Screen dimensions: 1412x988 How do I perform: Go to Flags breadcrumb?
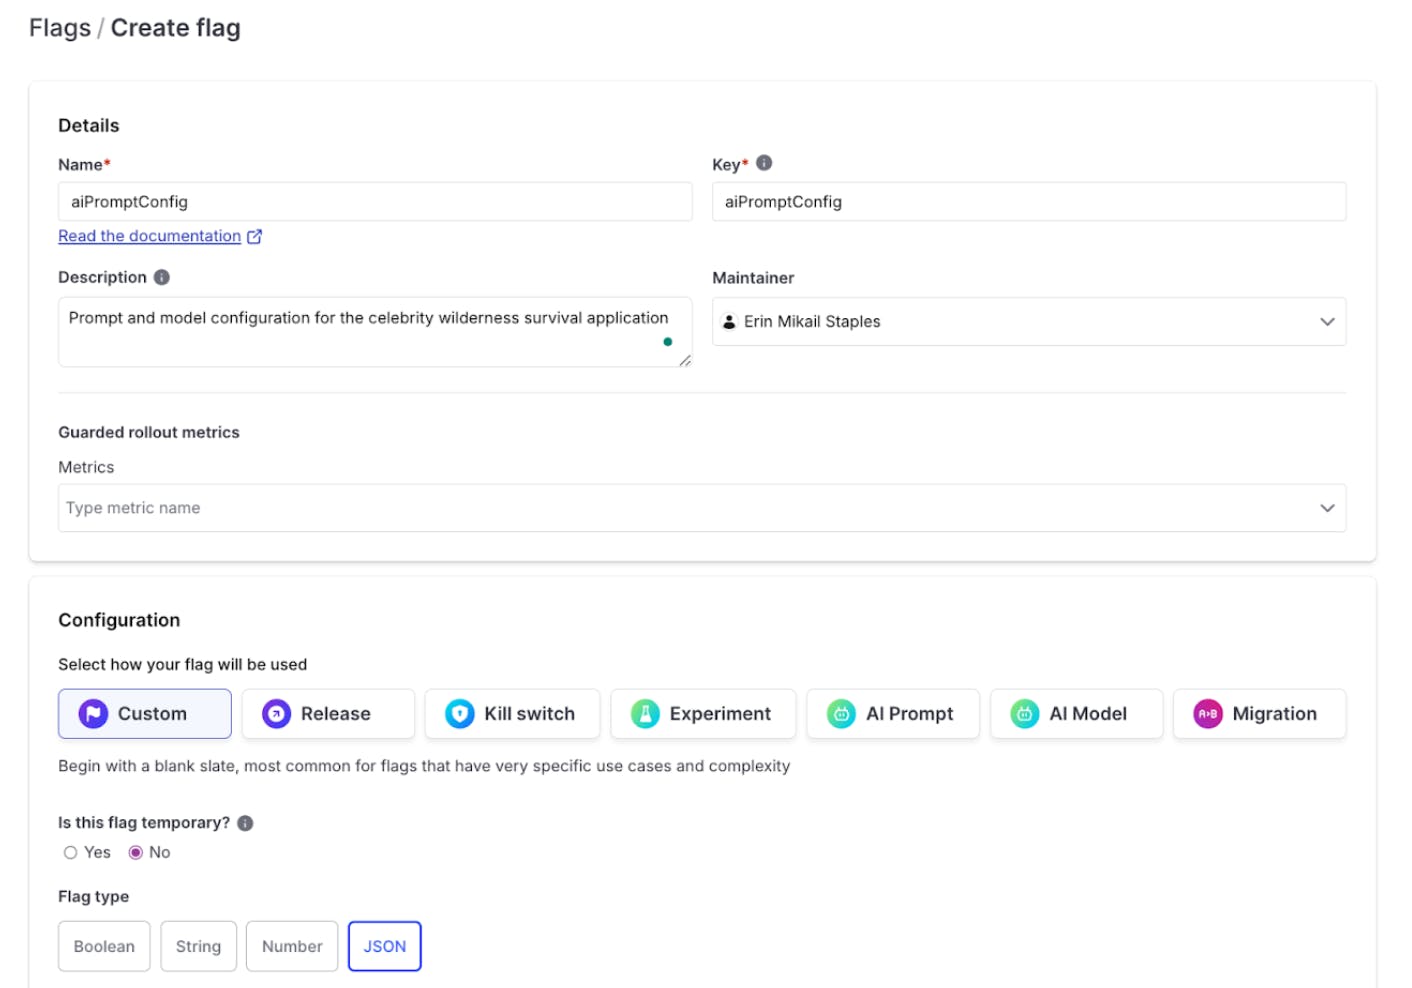(60, 28)
